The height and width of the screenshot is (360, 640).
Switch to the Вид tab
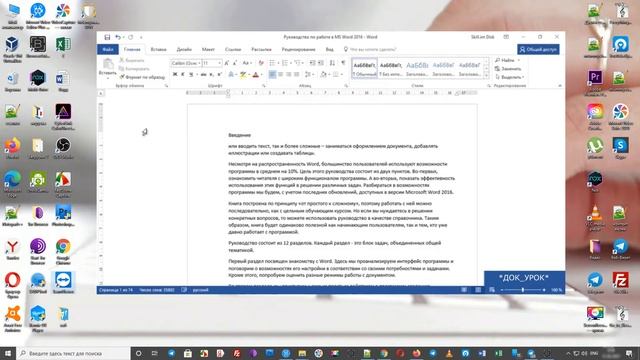tap(329, 49)
